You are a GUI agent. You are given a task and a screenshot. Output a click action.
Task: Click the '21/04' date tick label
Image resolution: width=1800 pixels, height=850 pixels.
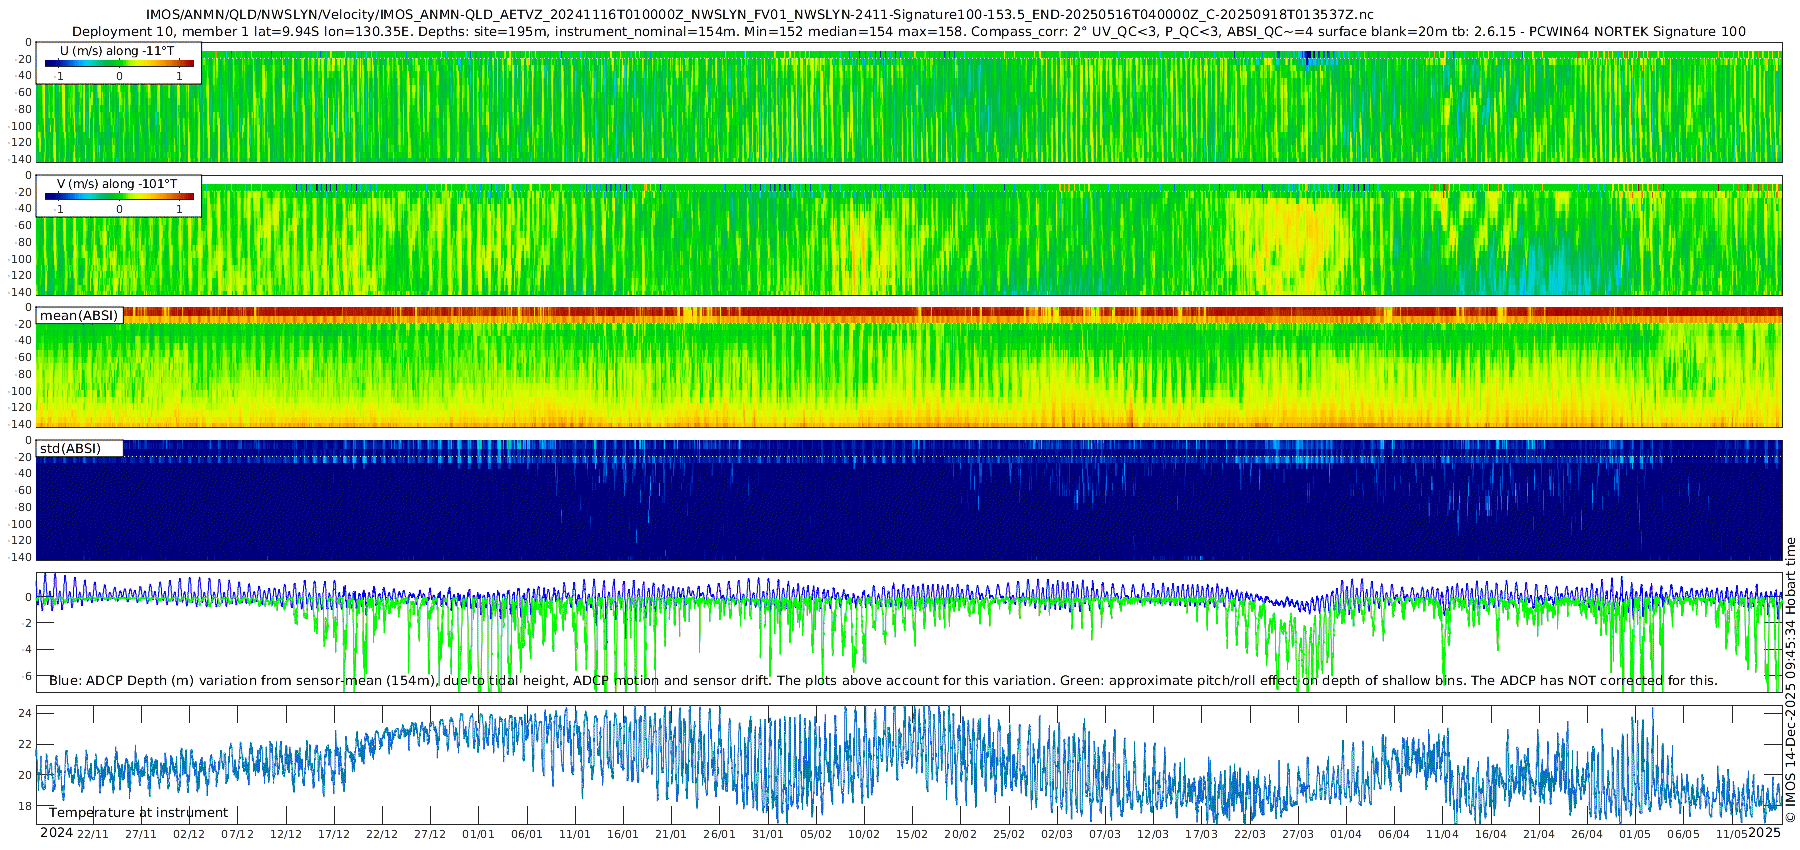pos(1539,834)
